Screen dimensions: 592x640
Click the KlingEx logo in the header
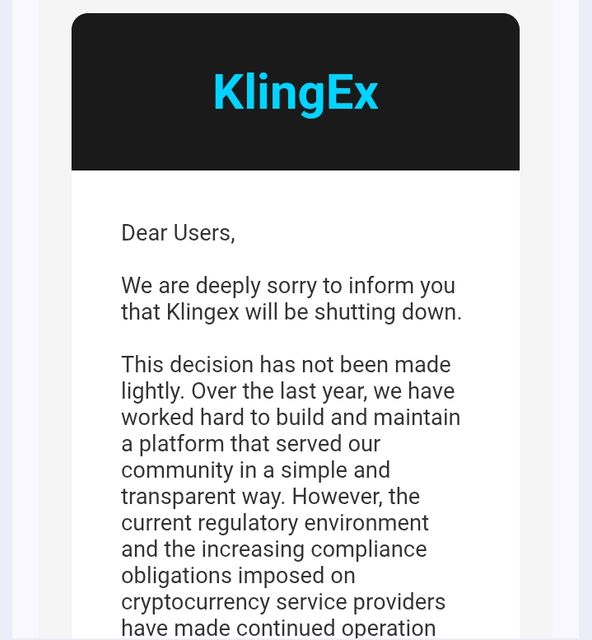click(x=296, y=93)
